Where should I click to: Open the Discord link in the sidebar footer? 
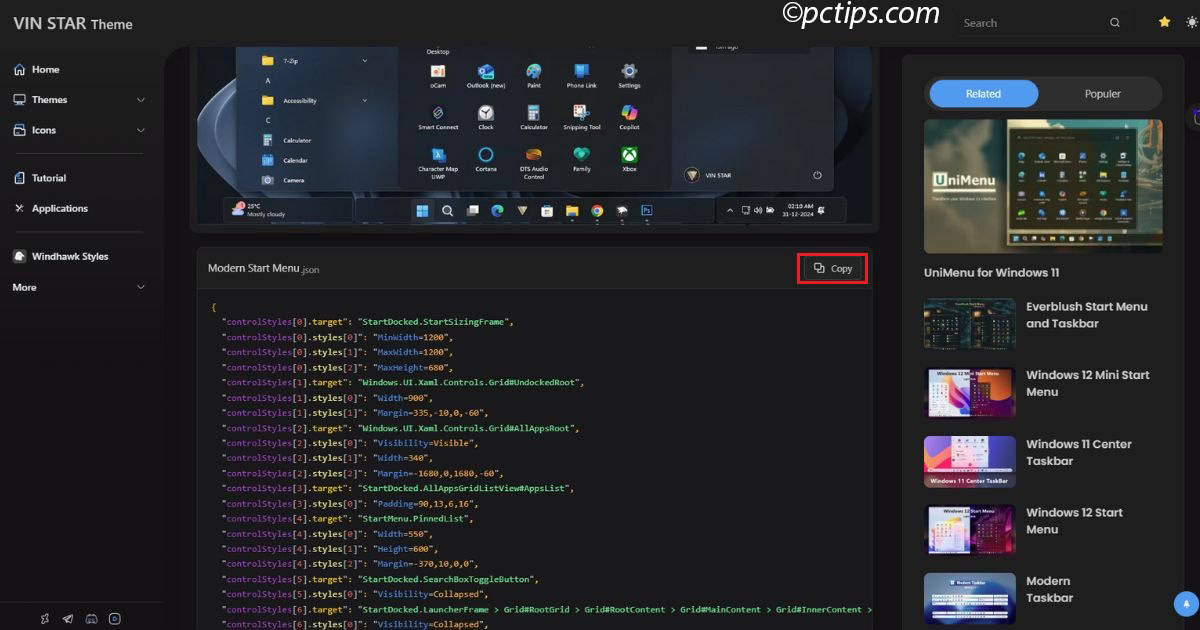click(91, 619)
